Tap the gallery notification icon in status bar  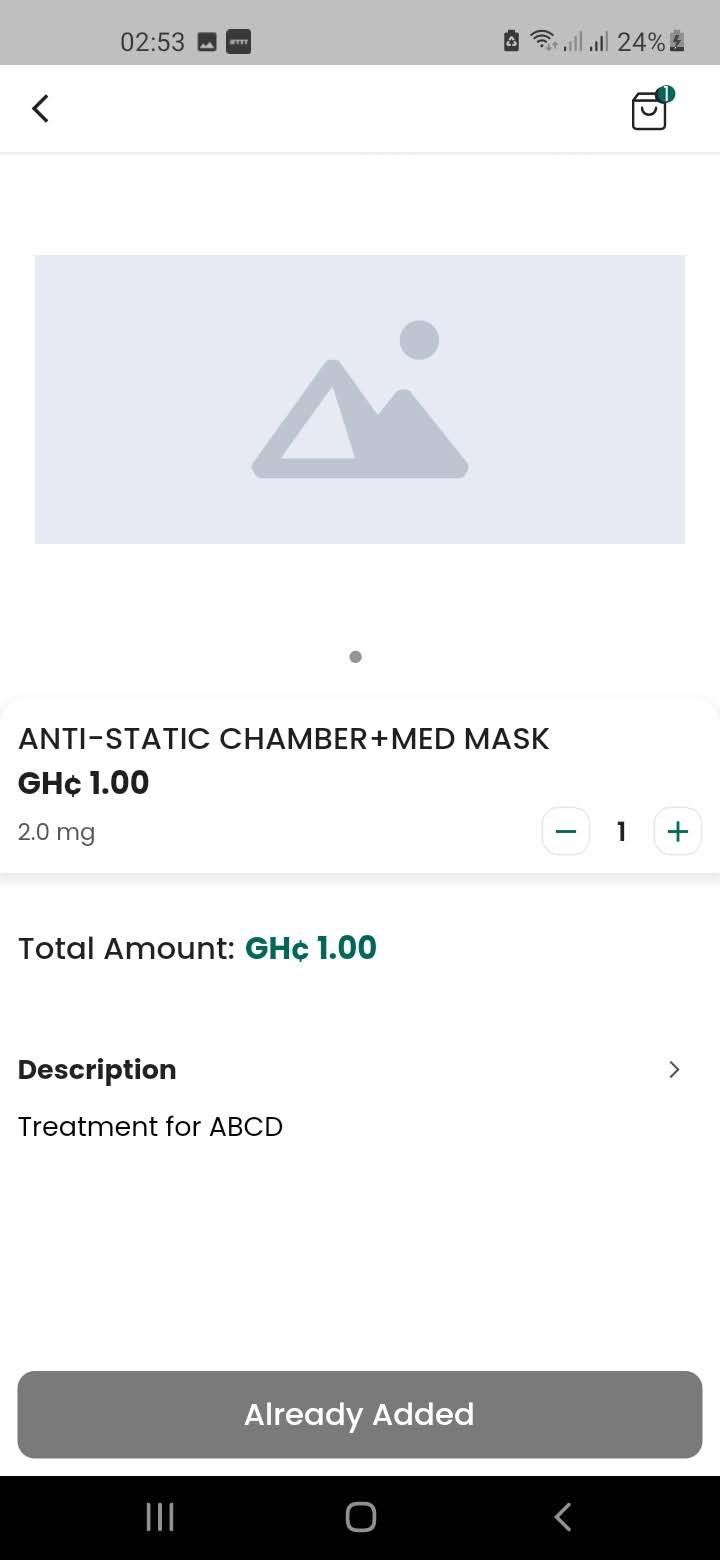(207, 42)
